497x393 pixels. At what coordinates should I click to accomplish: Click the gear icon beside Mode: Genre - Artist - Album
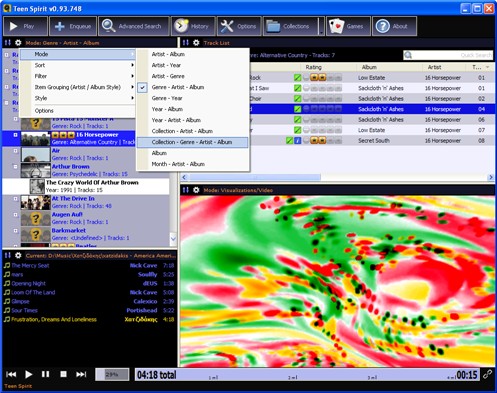(18, 43)
